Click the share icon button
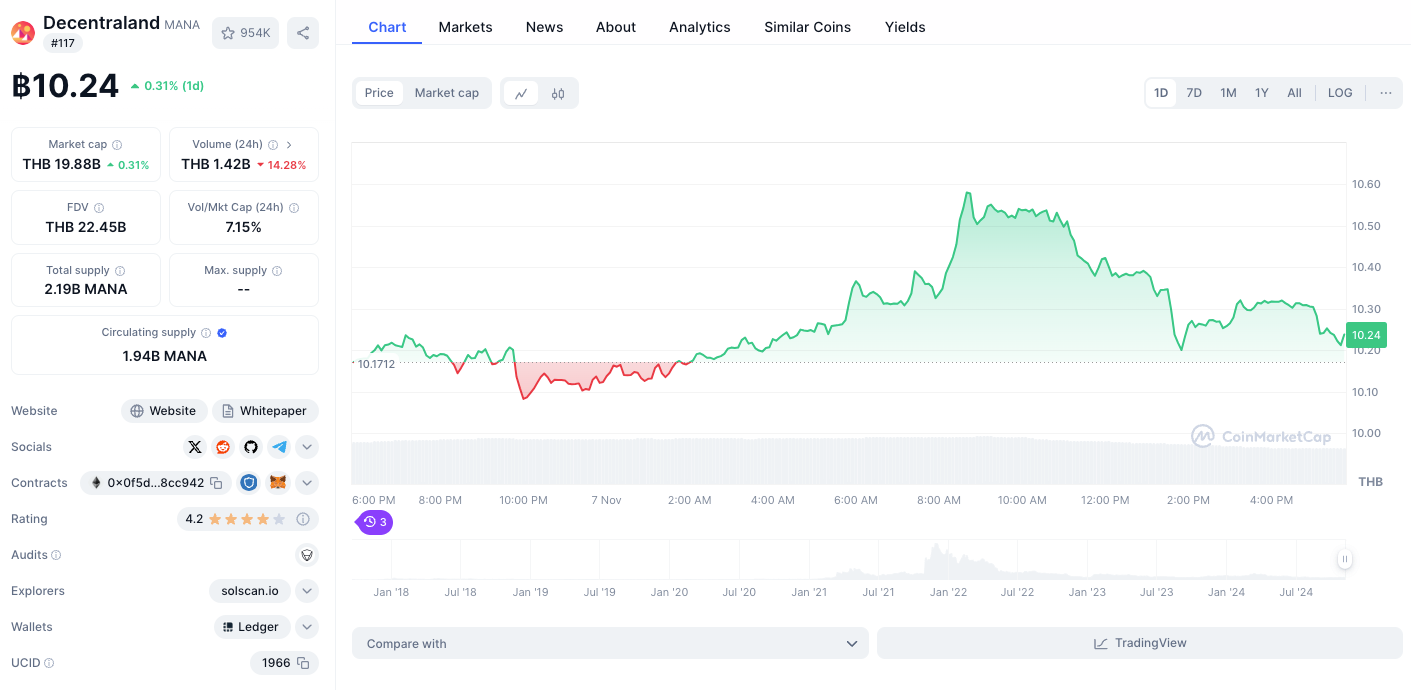The width and height of the screenshot is (1411, 690). (303, 33)
